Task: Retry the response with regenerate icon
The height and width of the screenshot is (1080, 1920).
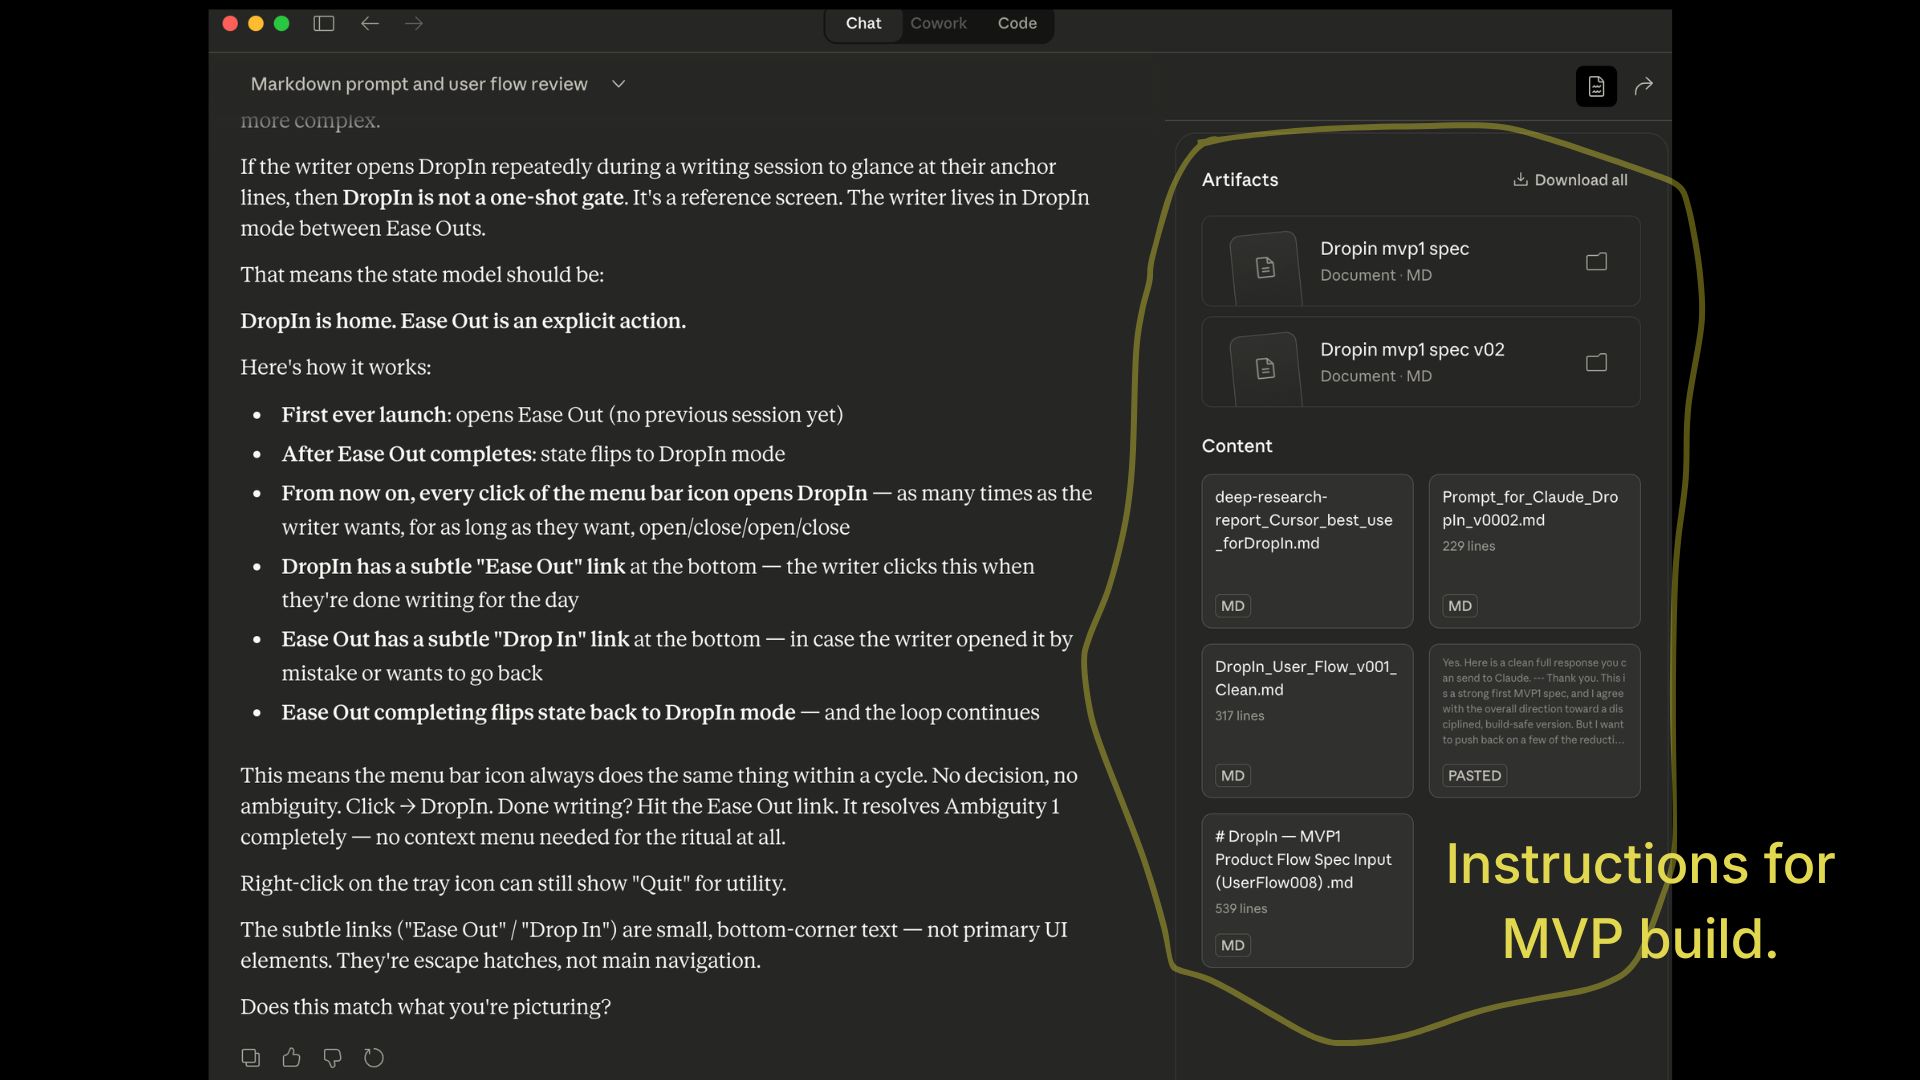Action: [x=374, y=1057]
